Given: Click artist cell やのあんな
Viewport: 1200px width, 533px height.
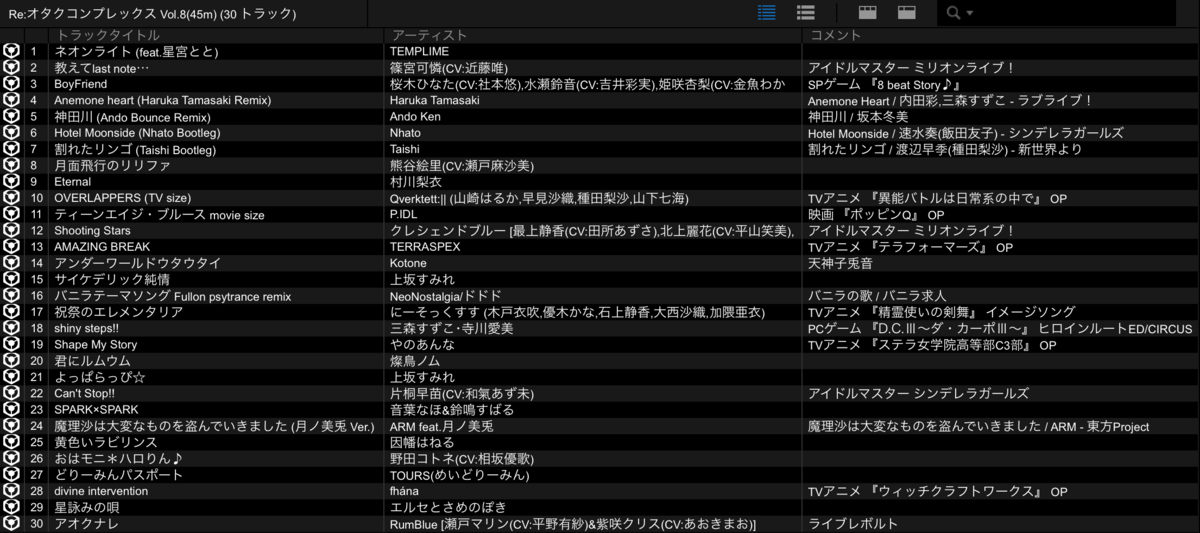Looking at the screenshot, I should click(x=422, y=344).
